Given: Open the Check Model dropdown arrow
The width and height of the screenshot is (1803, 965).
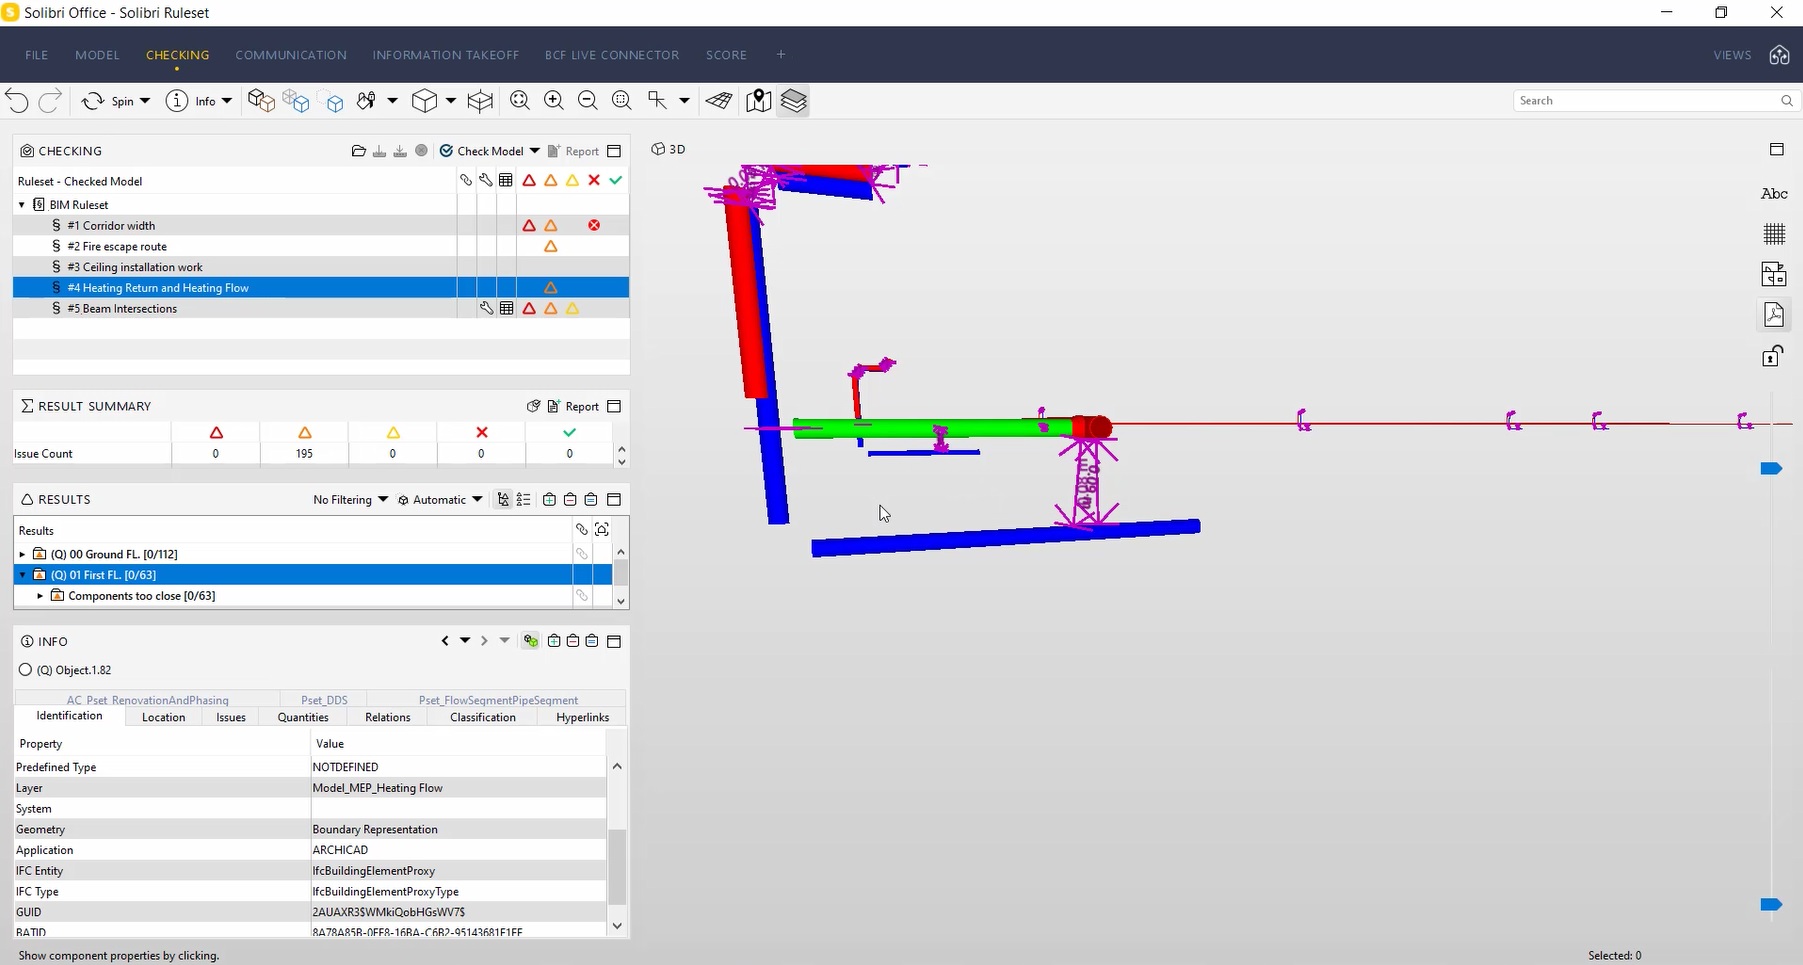Looking at the screenshot, I should click(535, 151).
